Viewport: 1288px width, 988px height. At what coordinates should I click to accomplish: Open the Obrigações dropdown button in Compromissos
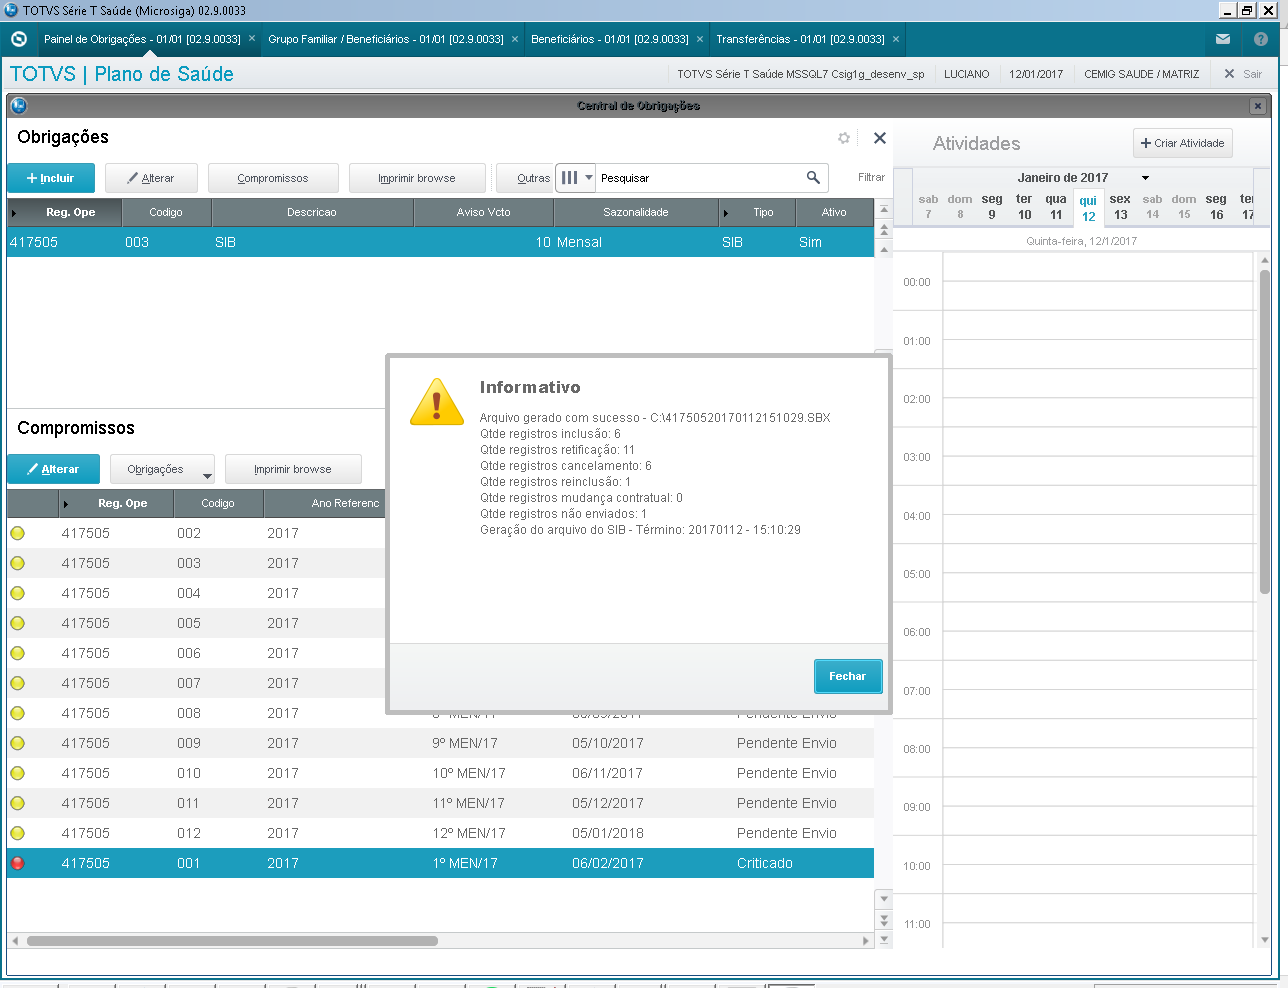pyautogui.click(x=162, y=469)
